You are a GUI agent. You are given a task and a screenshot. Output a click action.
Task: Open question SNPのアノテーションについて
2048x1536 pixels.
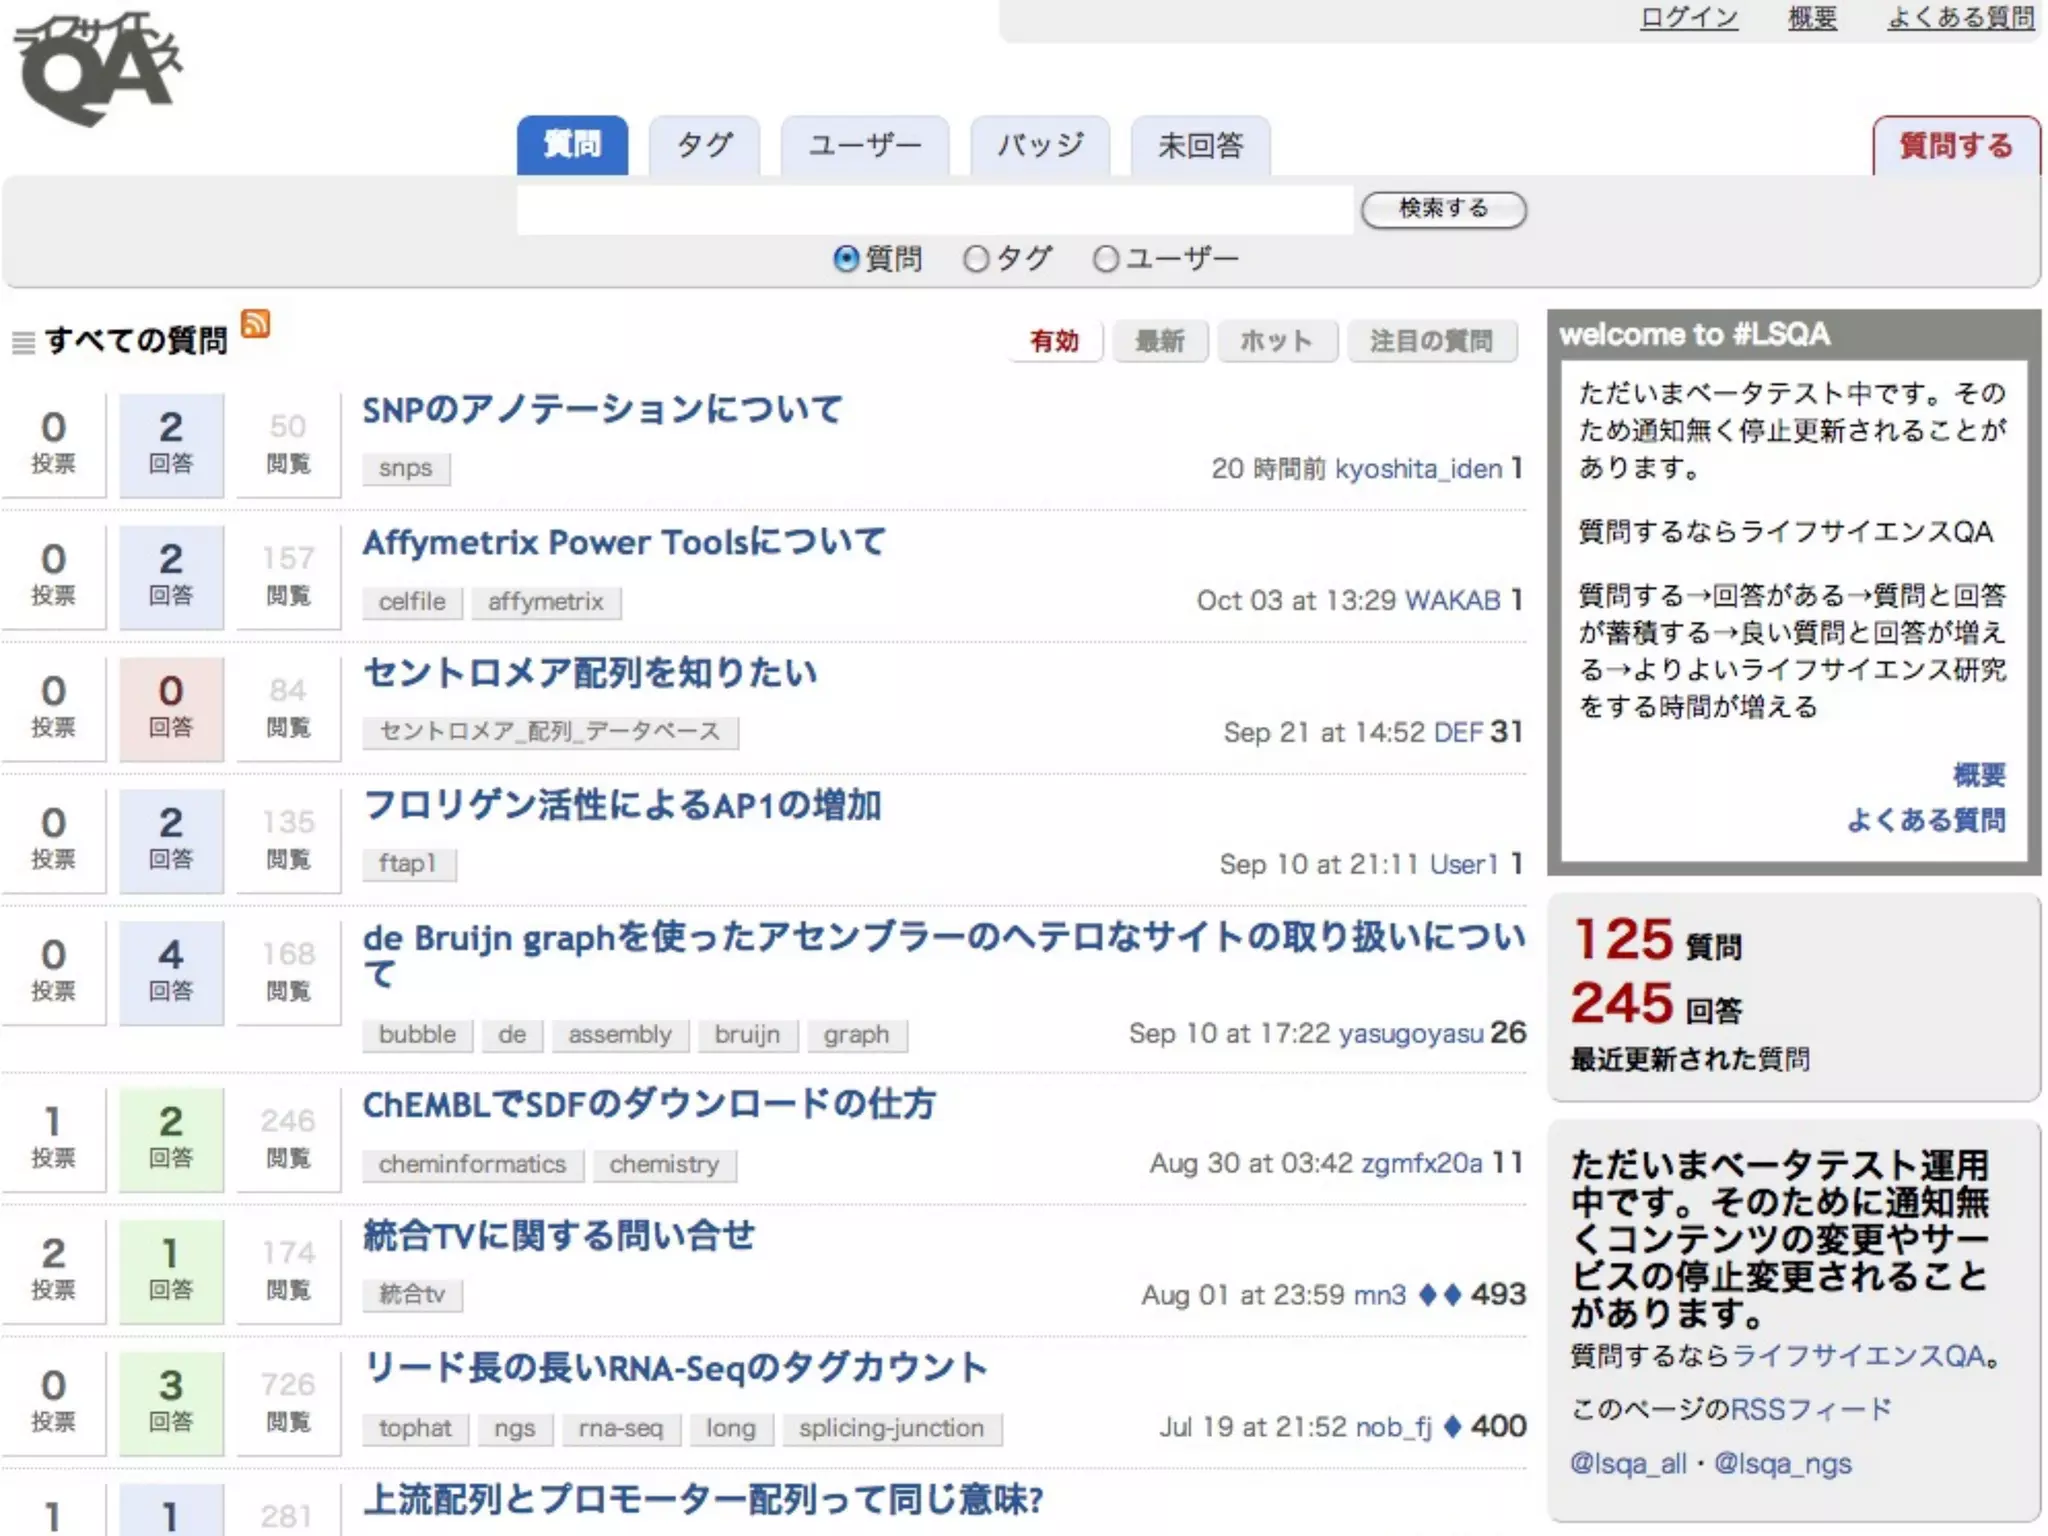[x=602, y=409]
